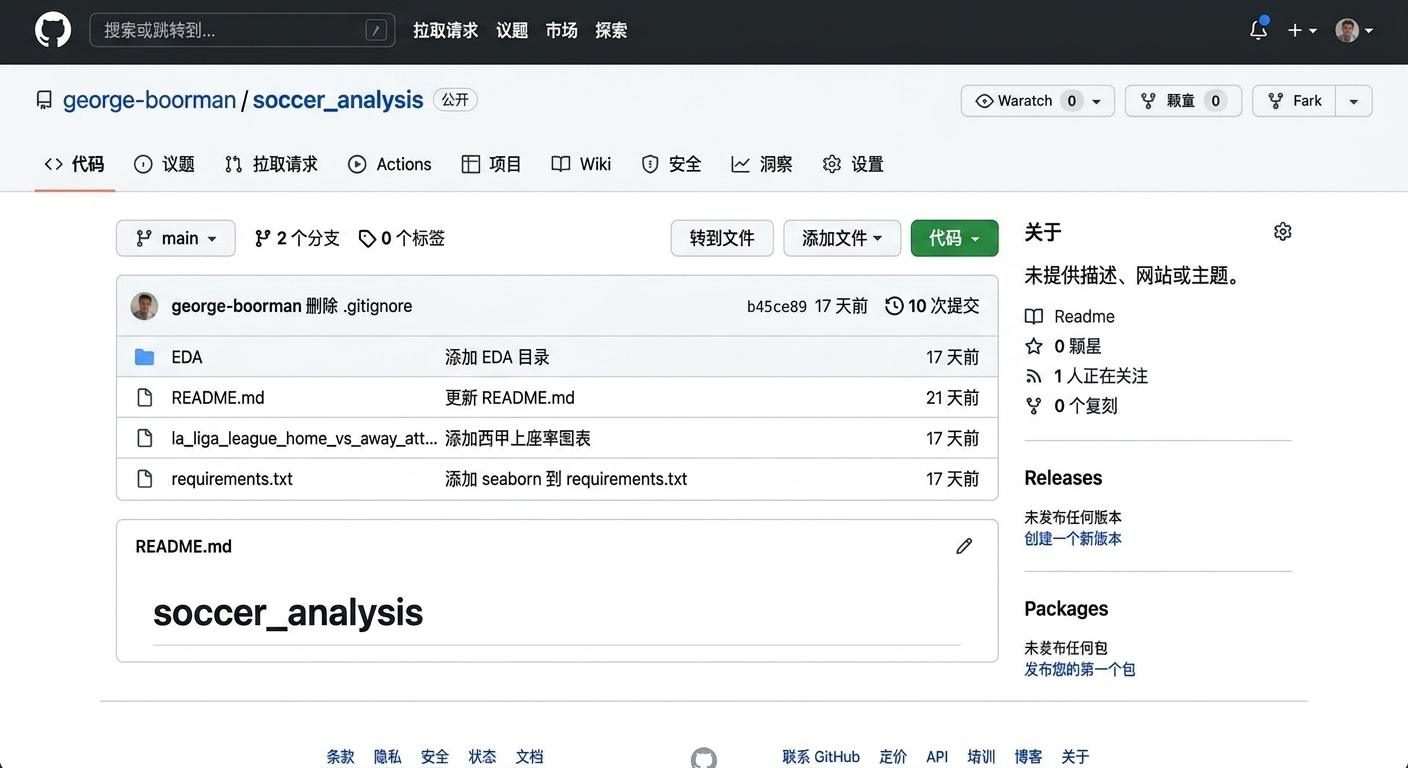Image resolution: width=1408 pixels, height=768 pixels.
Task: Click the pencil icon to edit README.md
Action: (964, 546)
